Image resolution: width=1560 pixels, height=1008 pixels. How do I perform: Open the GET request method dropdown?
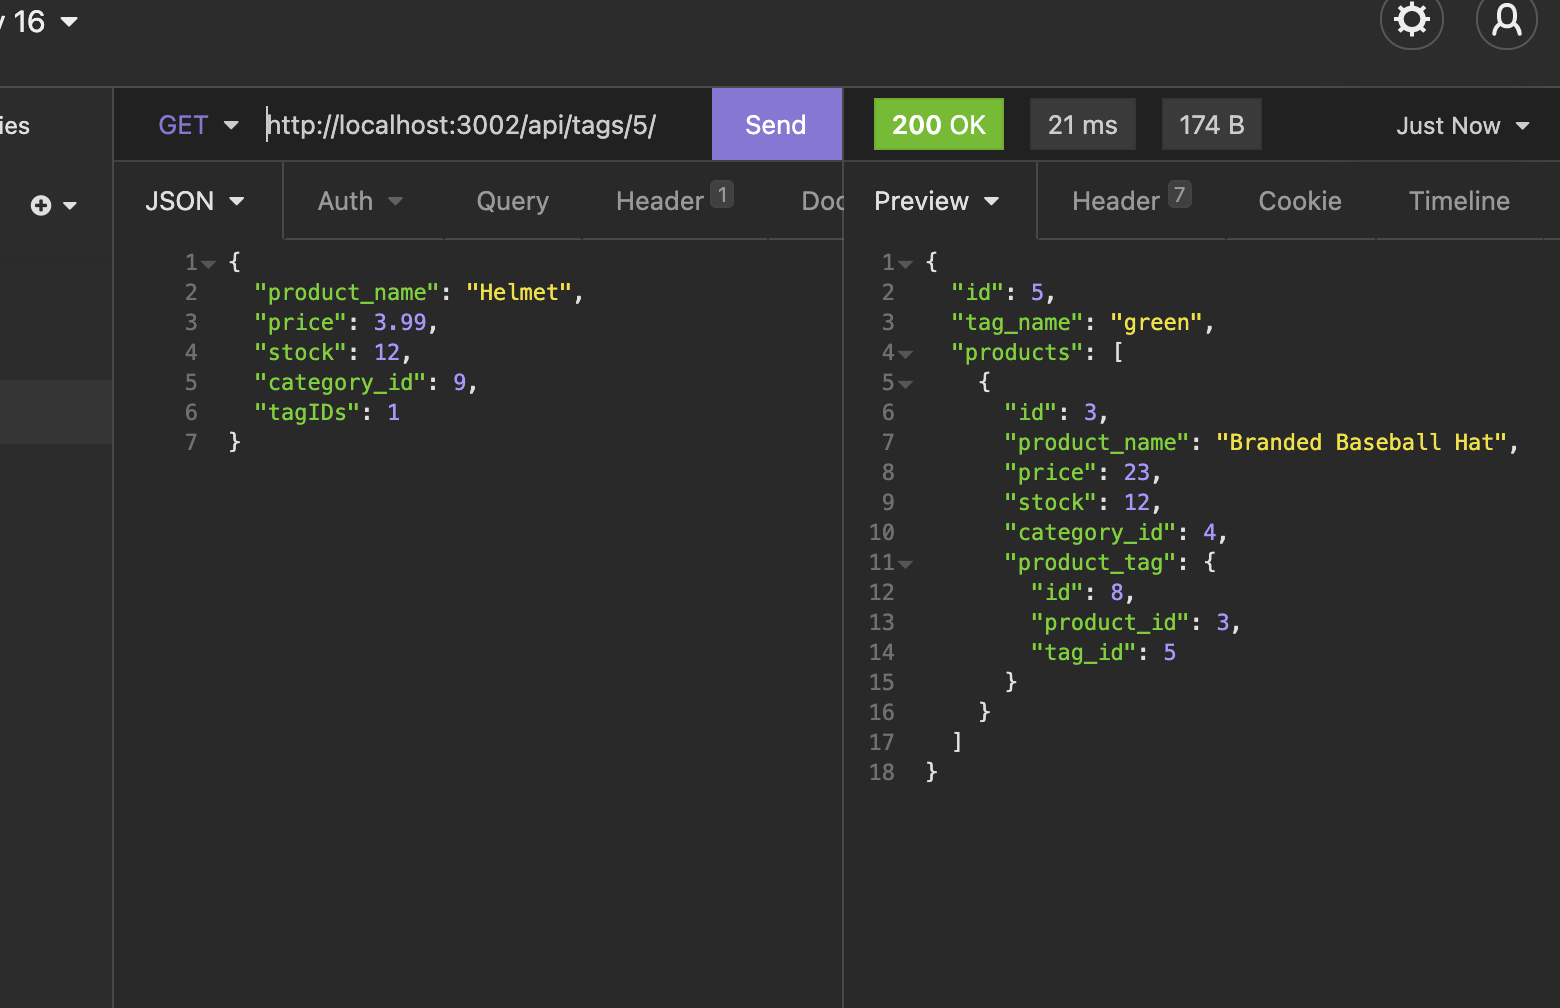click(198, 124)
